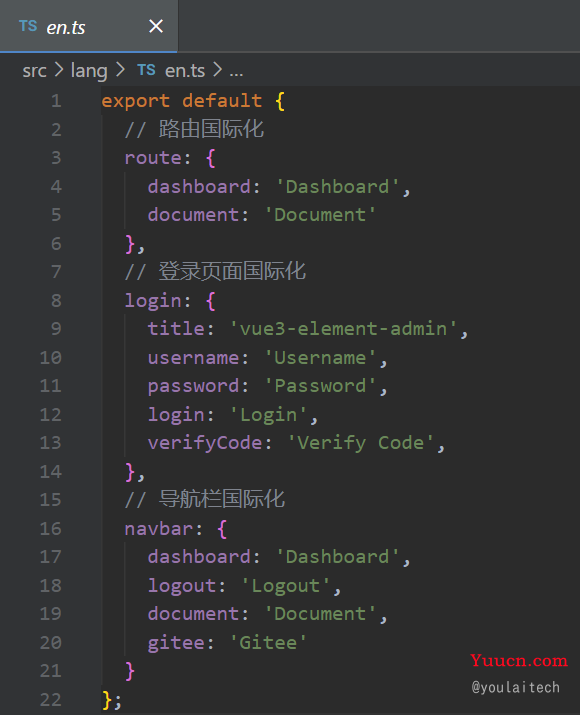Click line number 8 in the gutter

tap(56, 301)
